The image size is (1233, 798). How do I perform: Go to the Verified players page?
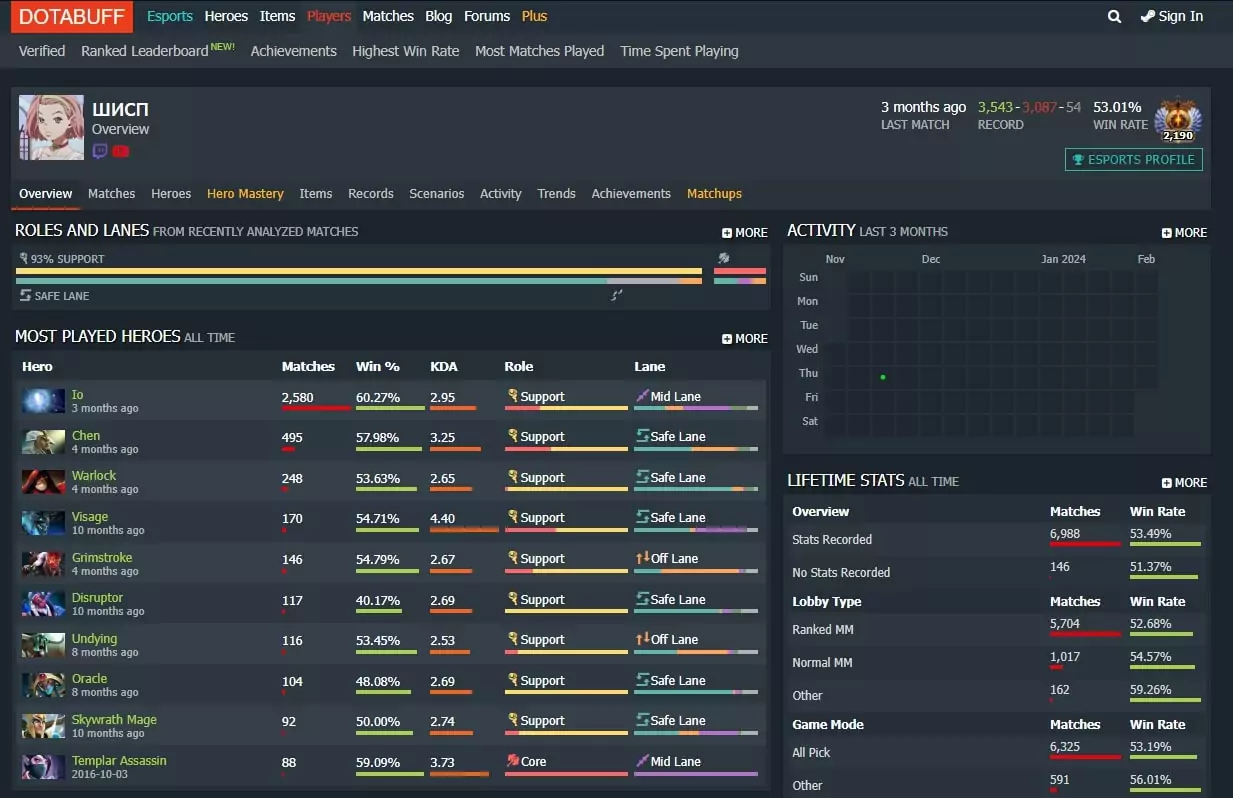pyautogui.click(x=42, y=51)
